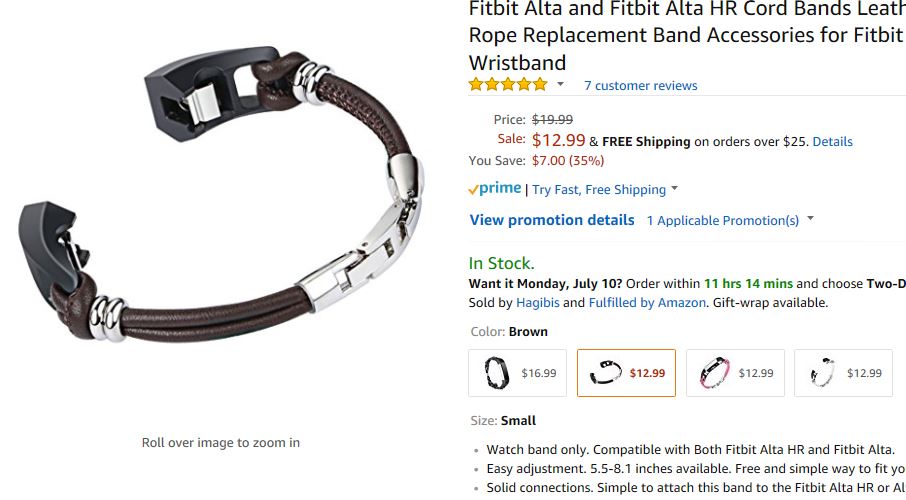
Task: Click the $12.99 sale price
Action: pos(559,140)
